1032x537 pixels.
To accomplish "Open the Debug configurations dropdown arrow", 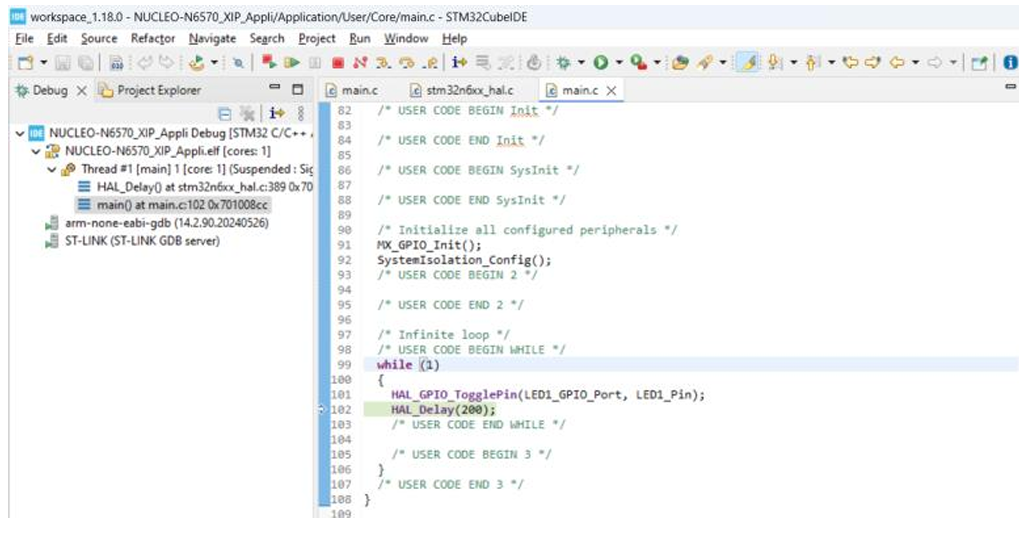I will click(581, 63).
